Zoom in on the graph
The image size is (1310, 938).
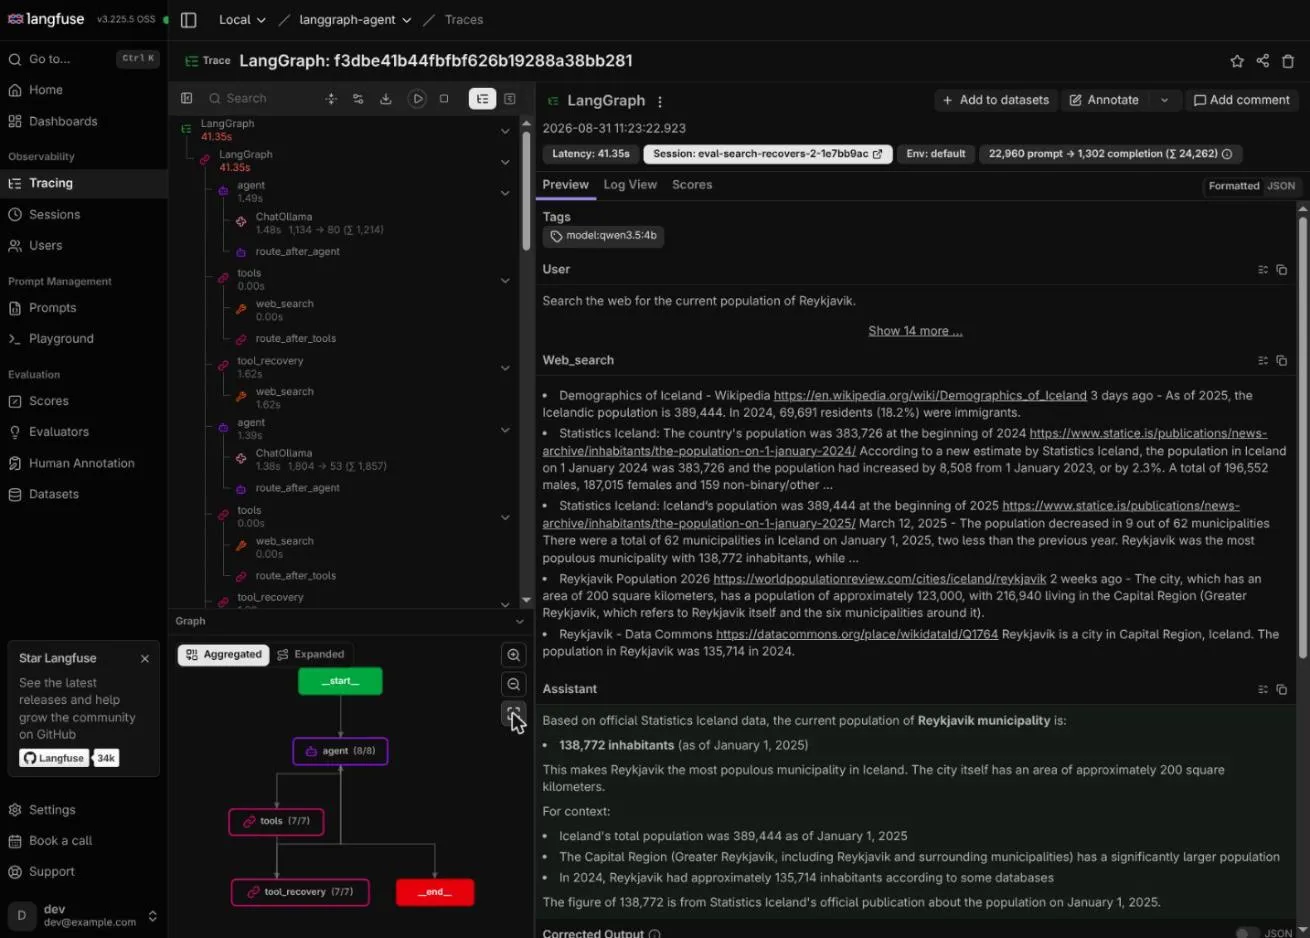click(x=514, y=655)
